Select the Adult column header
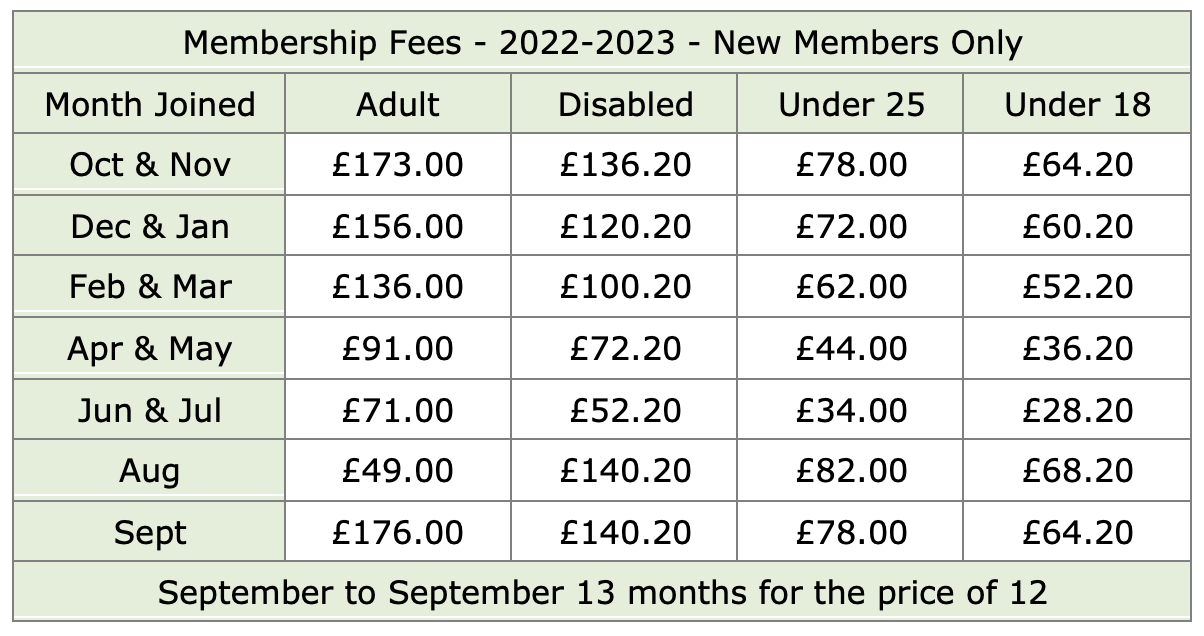1204x636 pixels. [398, 104]
